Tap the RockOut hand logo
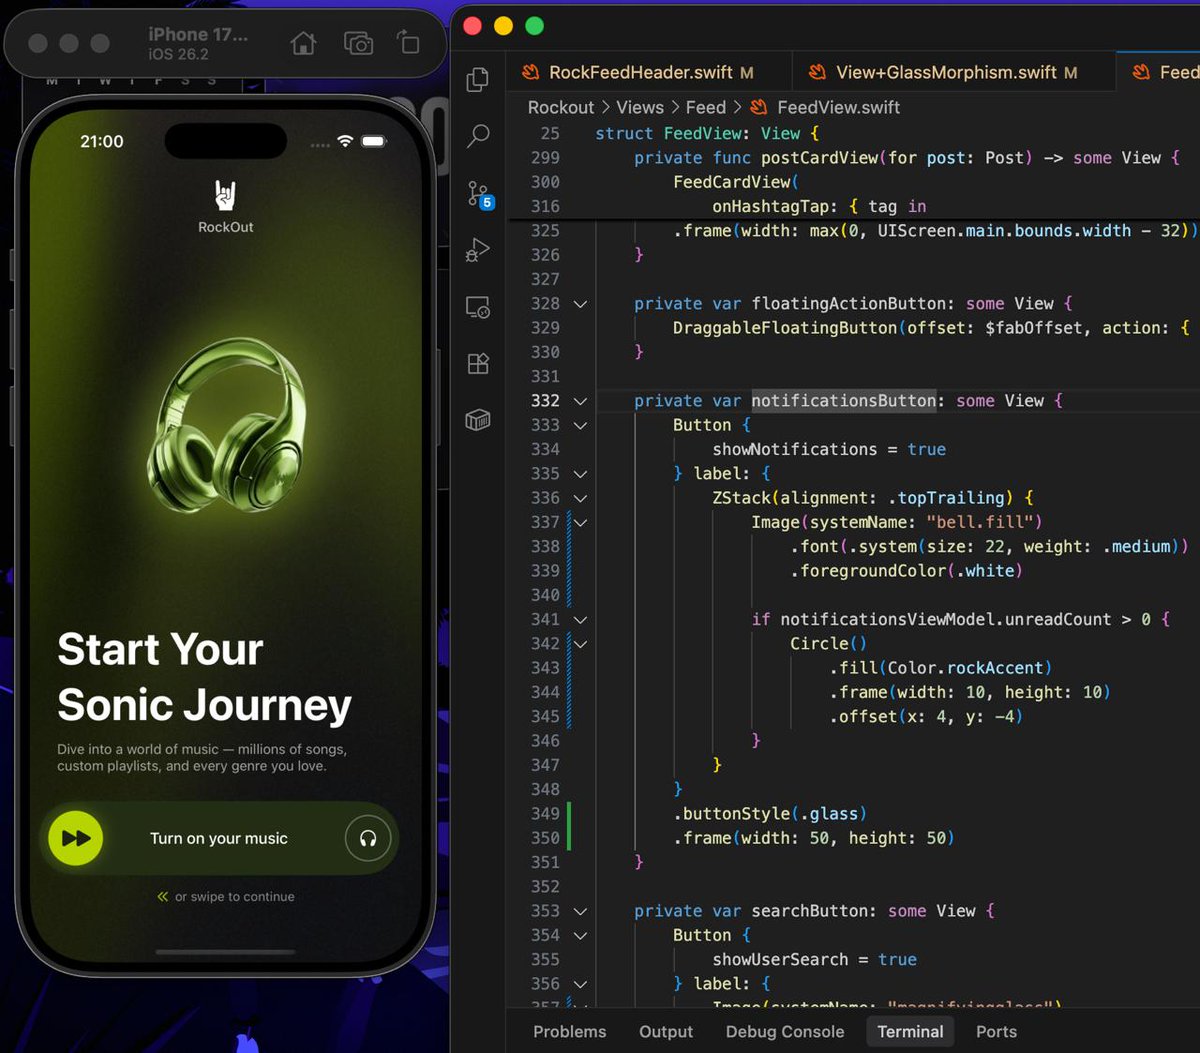This screenshot has width=1200, height=1053. [x=226, y=195]
